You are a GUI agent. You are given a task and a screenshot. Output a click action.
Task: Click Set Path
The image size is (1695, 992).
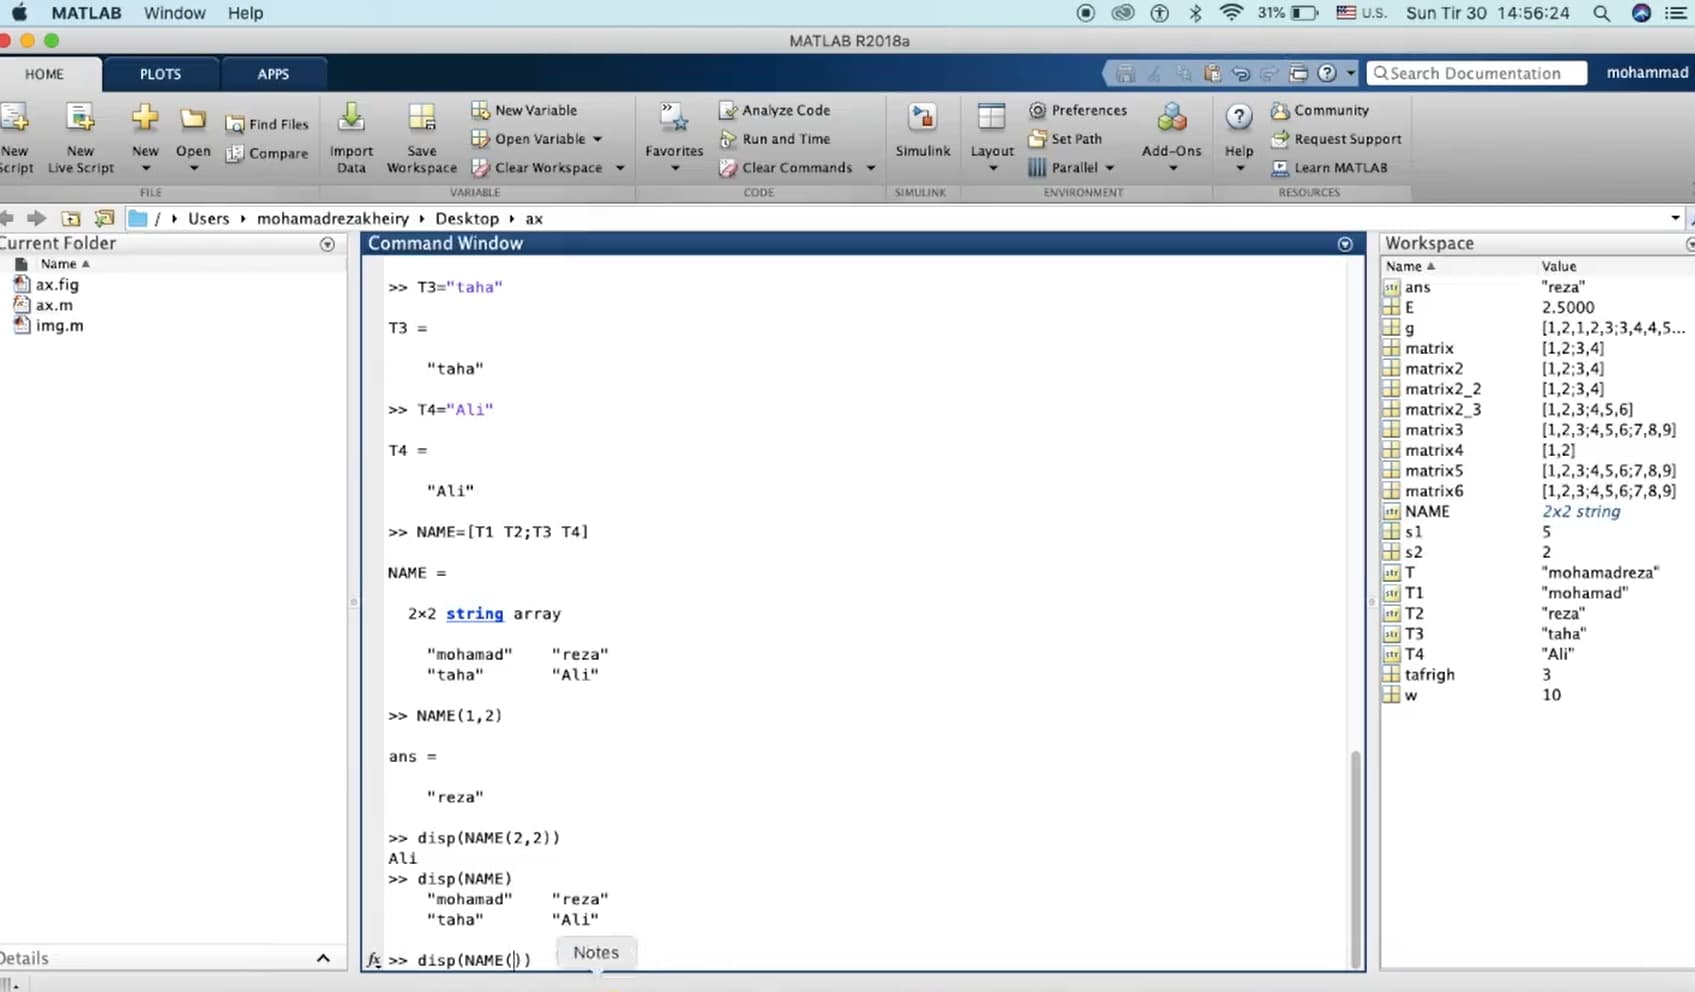pos(1066,139)
